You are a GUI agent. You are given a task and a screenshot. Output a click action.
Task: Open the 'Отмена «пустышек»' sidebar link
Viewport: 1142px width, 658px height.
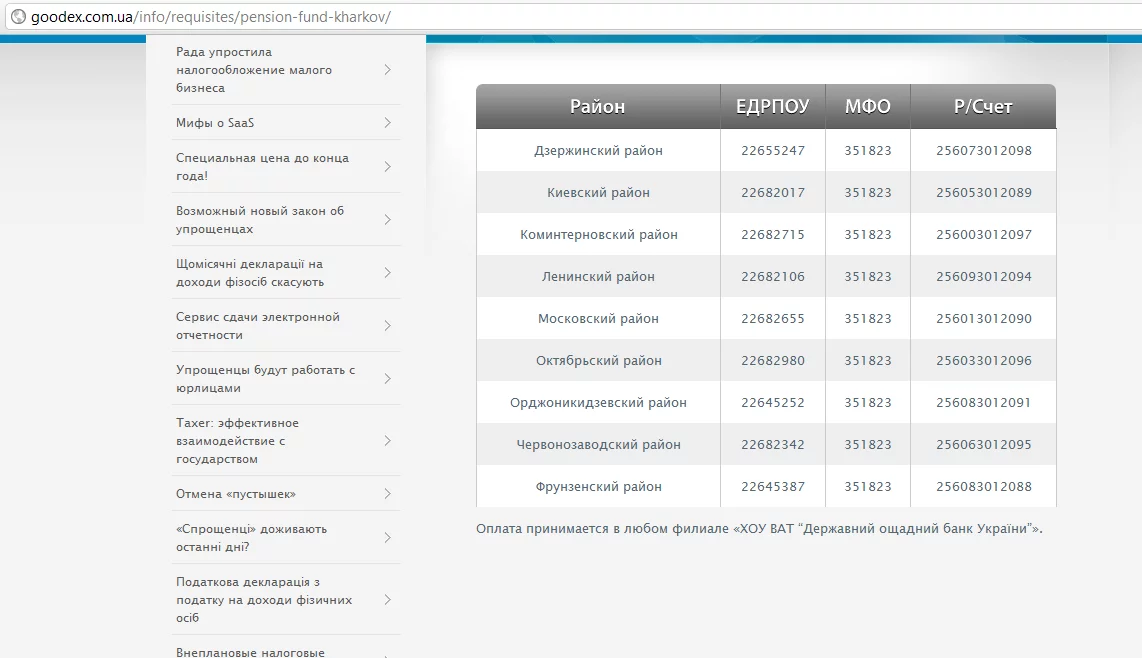point(236,494)
